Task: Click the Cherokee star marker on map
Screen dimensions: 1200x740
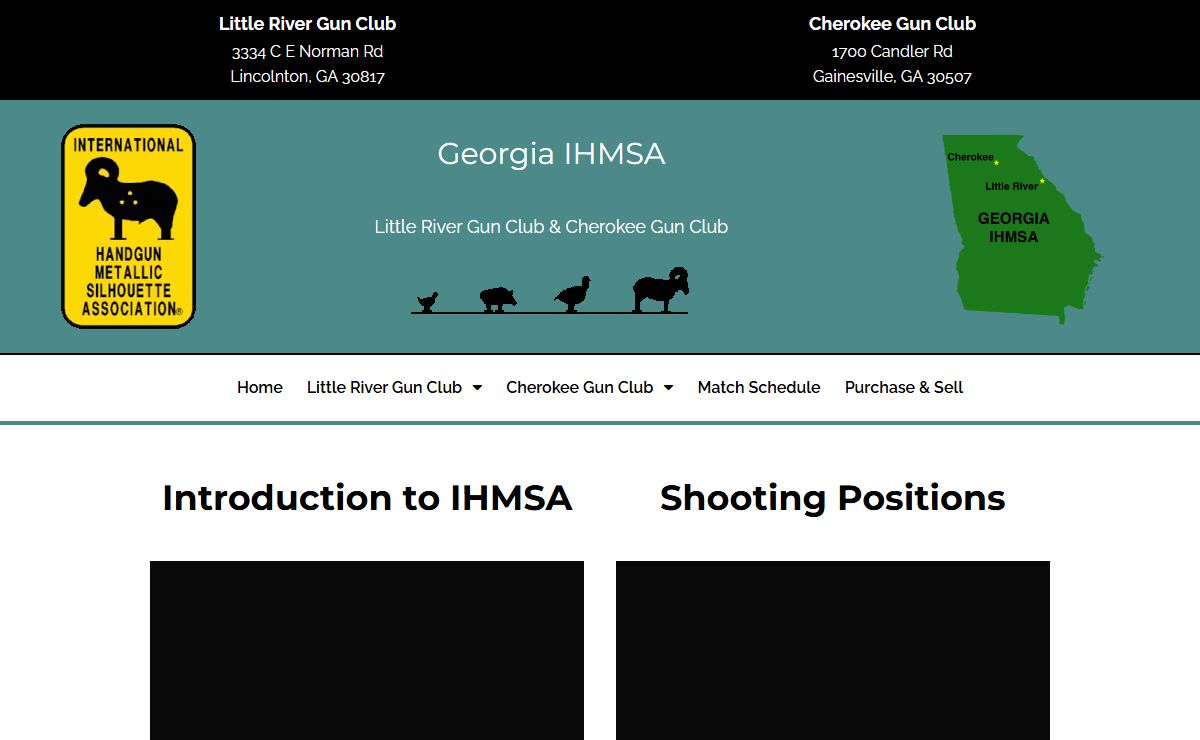Action: coord(996,162)
